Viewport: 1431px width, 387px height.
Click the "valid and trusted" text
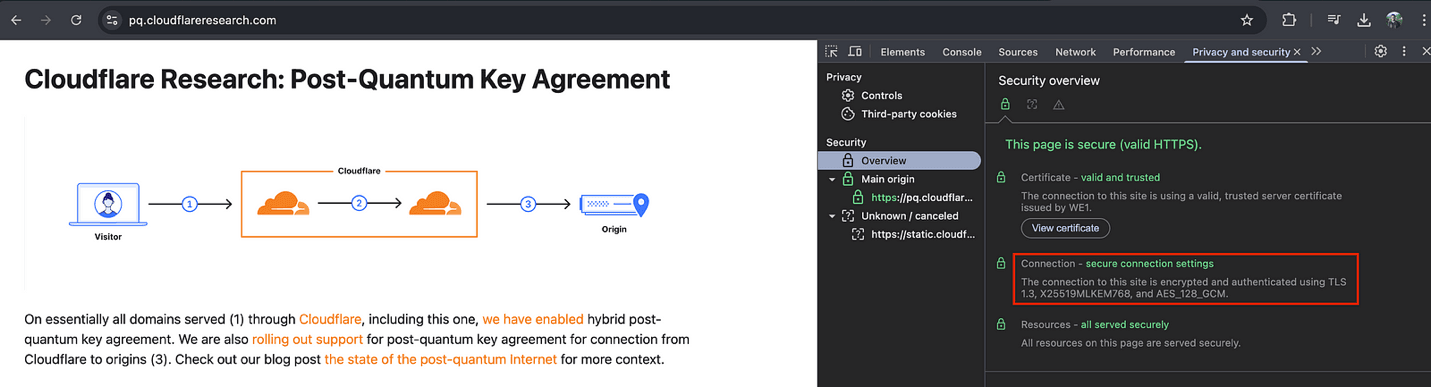coord(1120,177)
